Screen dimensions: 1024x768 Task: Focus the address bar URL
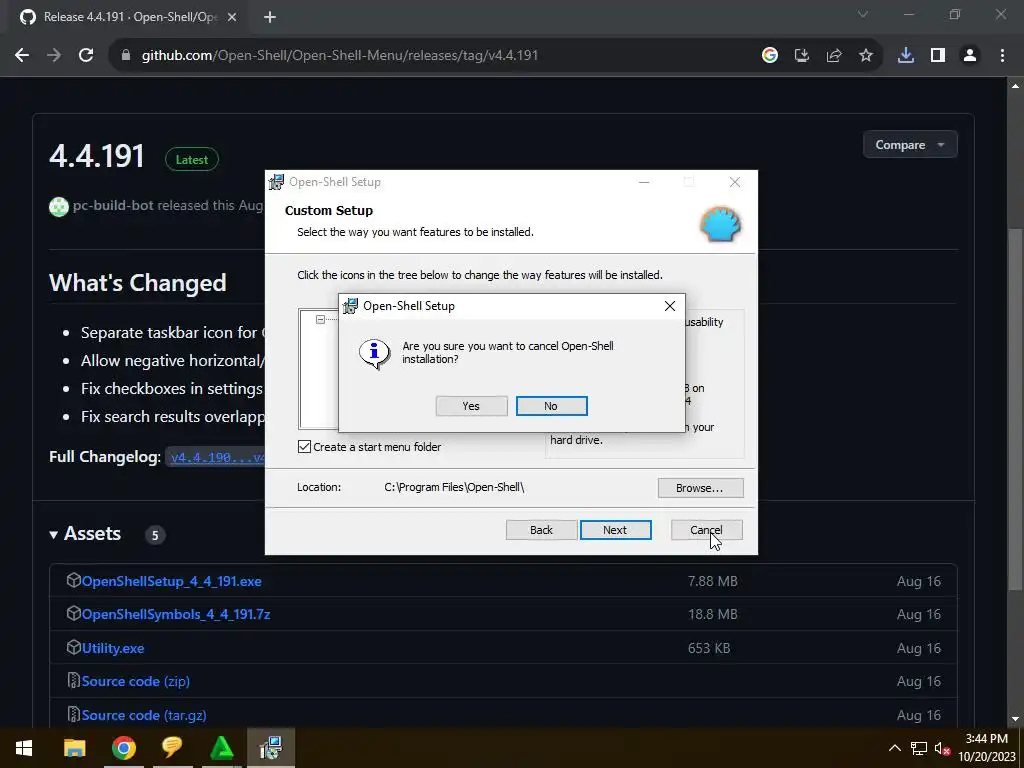pos(340,56)
